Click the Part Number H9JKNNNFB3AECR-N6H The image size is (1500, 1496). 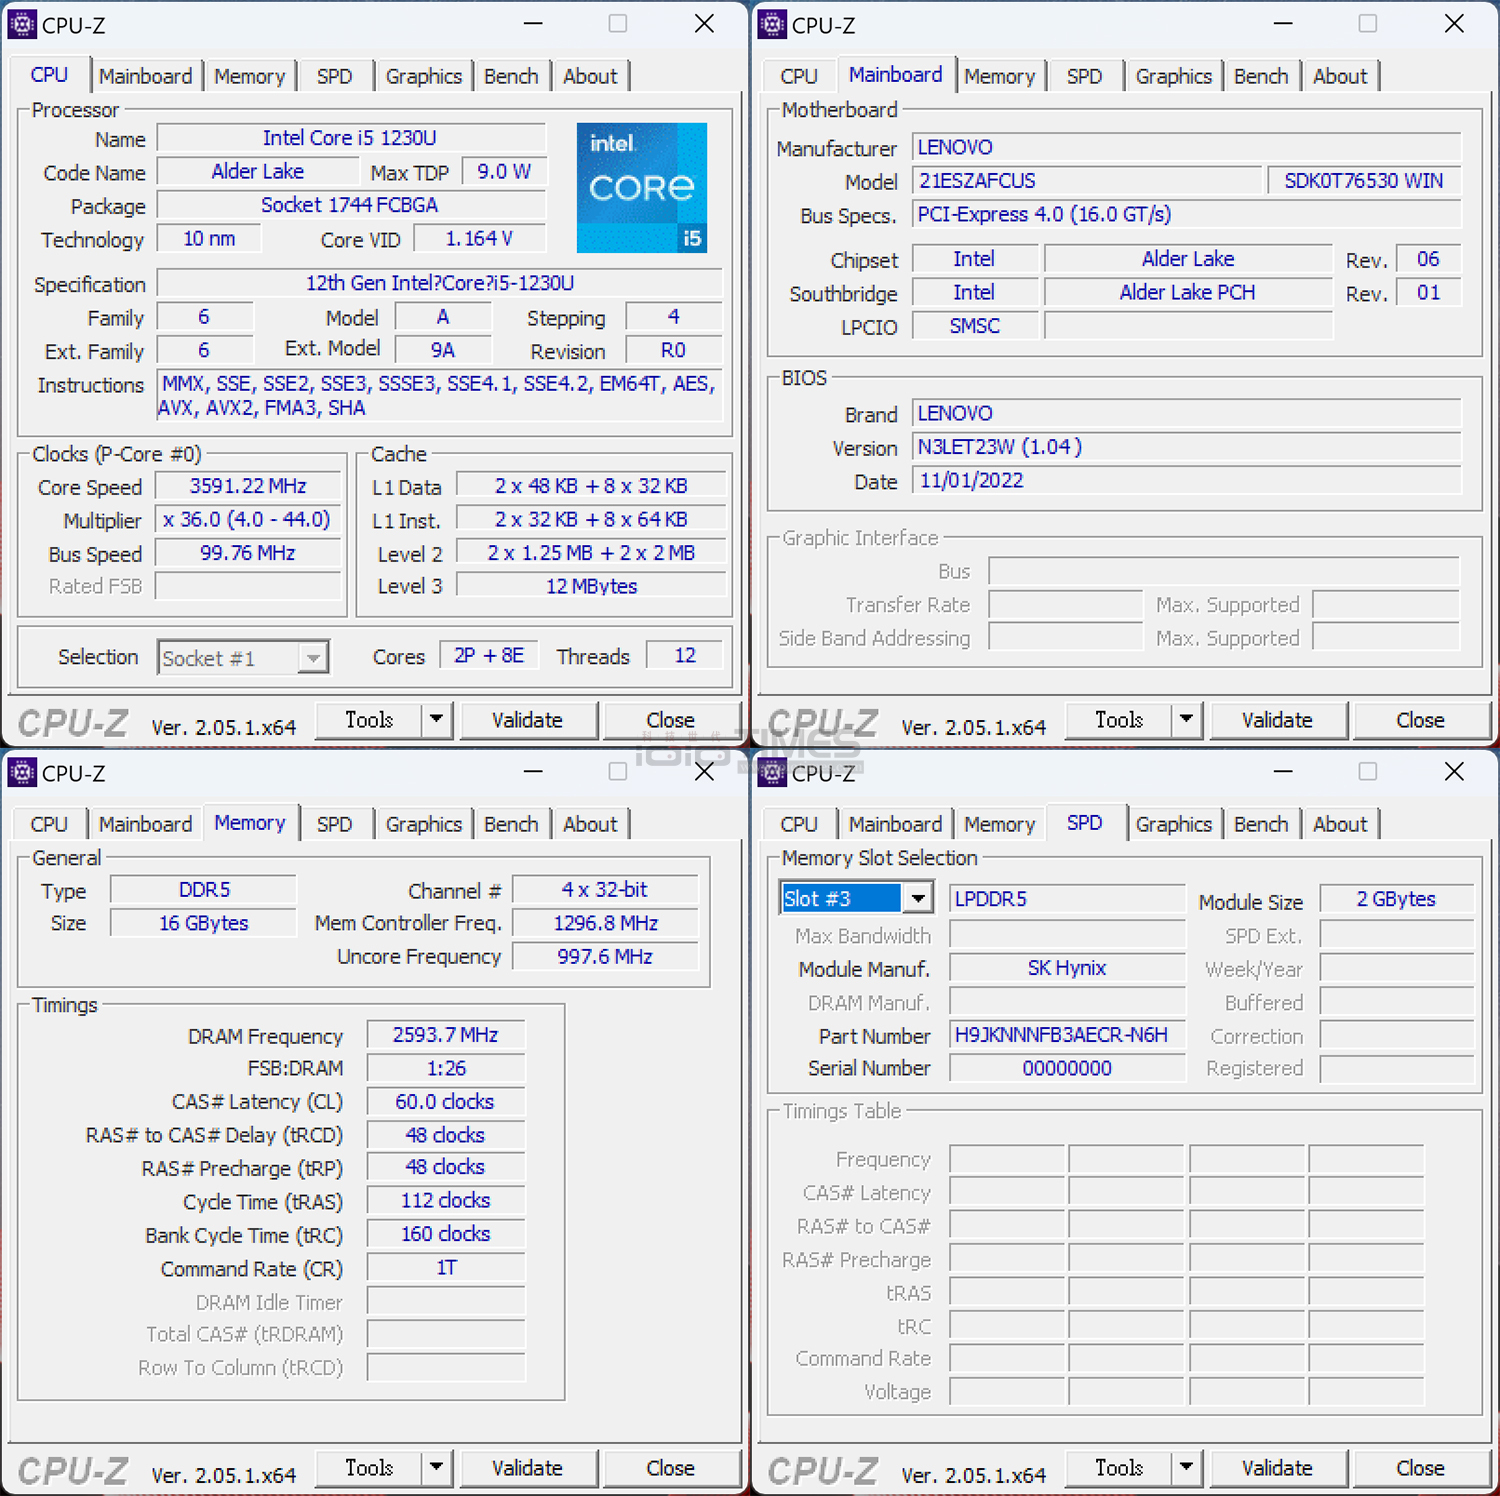coord(1067,1035)
